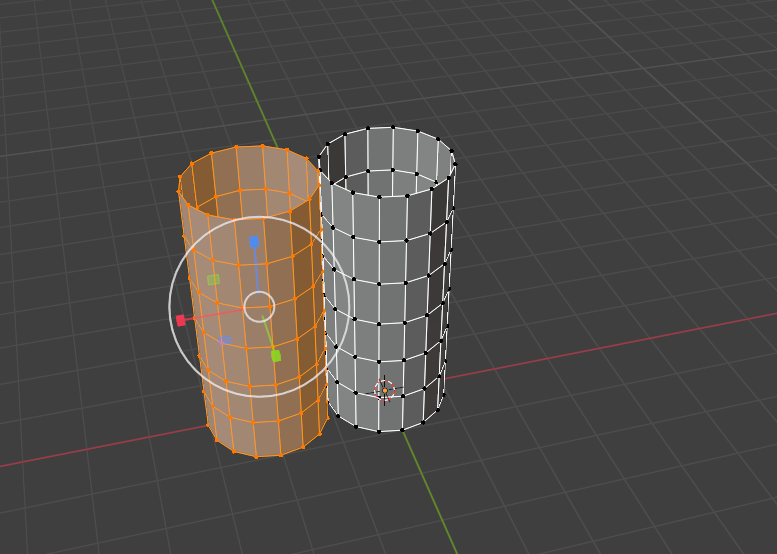The image size is (777, 554).
Task: Click the blue Z-axis gizmo line shaft
Action: tap(256, 272)
